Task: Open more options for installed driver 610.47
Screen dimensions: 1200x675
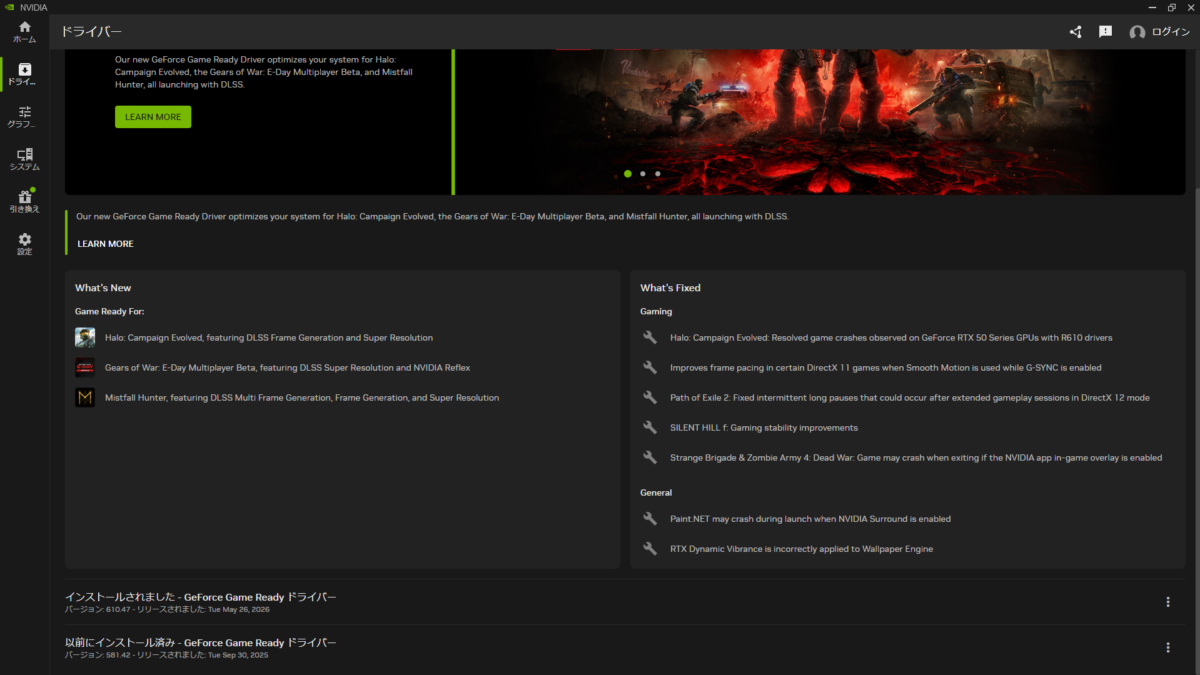Action: (1167, 602)
